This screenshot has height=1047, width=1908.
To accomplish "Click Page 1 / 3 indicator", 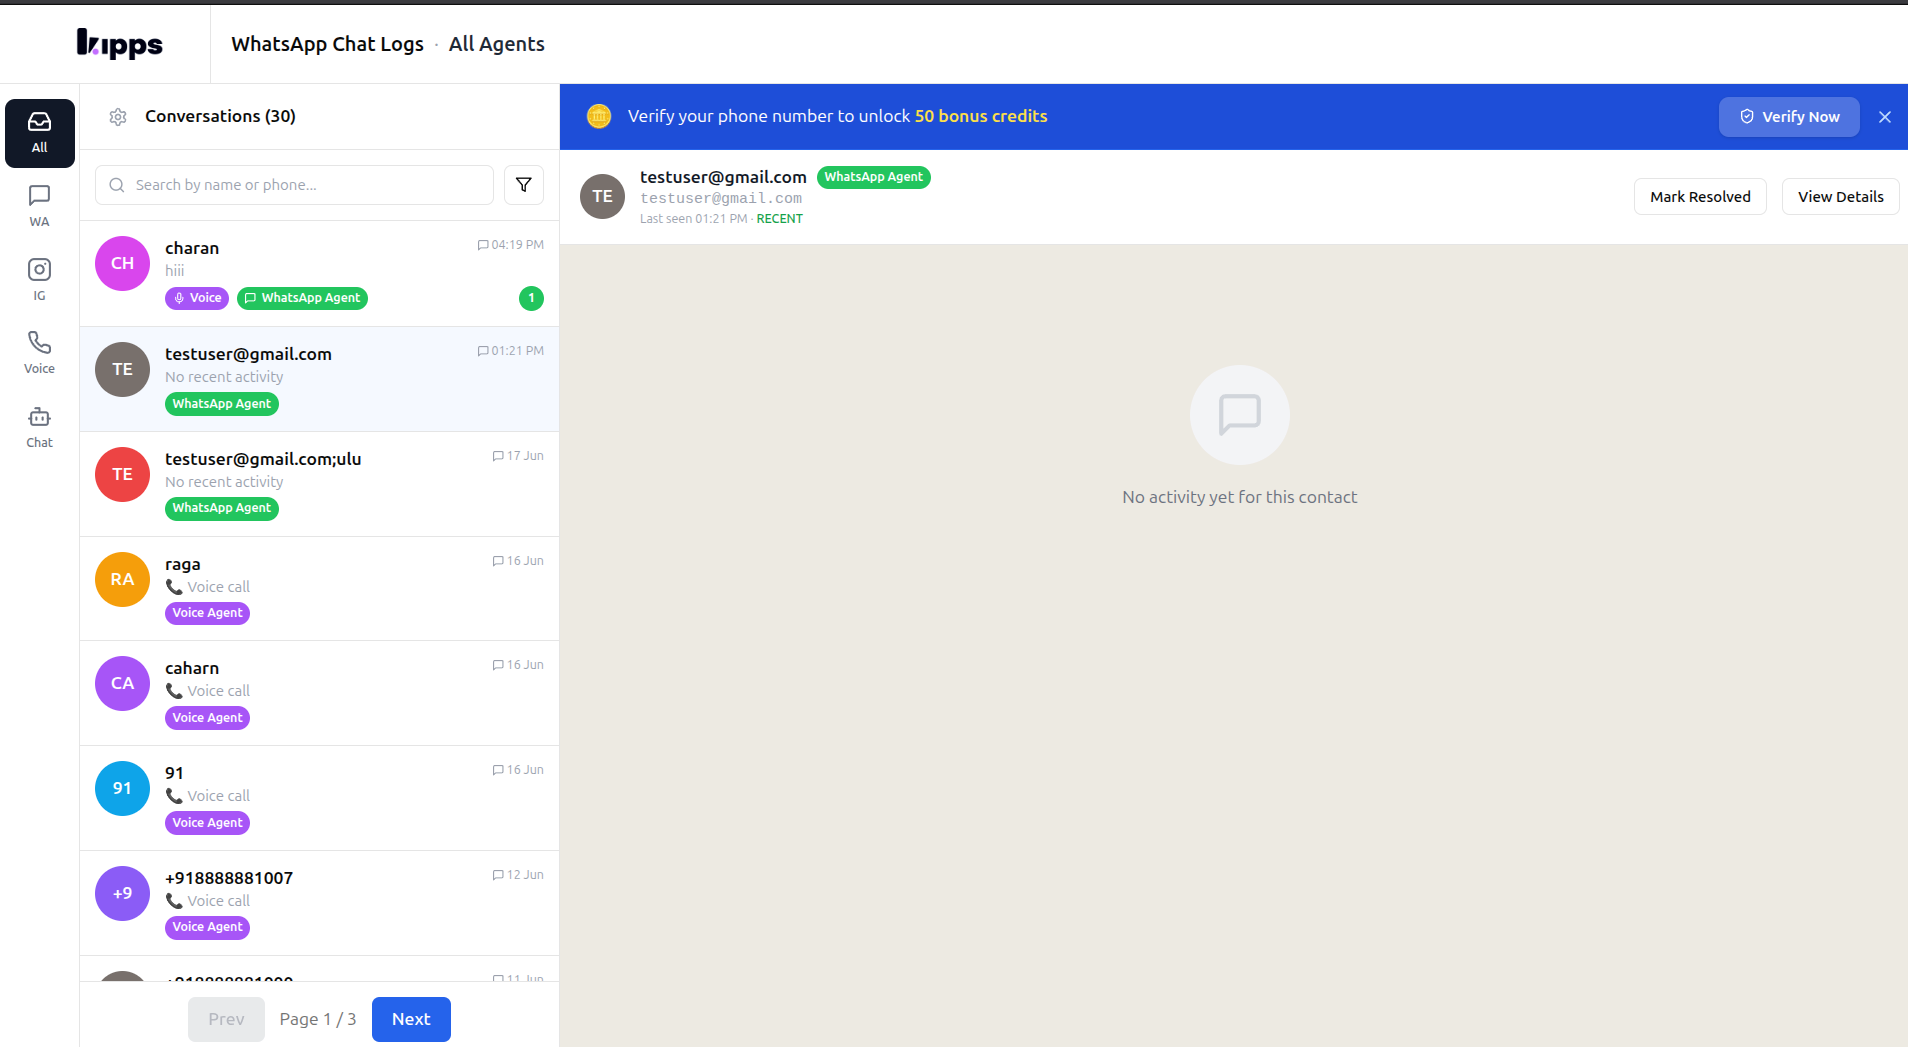I will [x=318, y=1019].
